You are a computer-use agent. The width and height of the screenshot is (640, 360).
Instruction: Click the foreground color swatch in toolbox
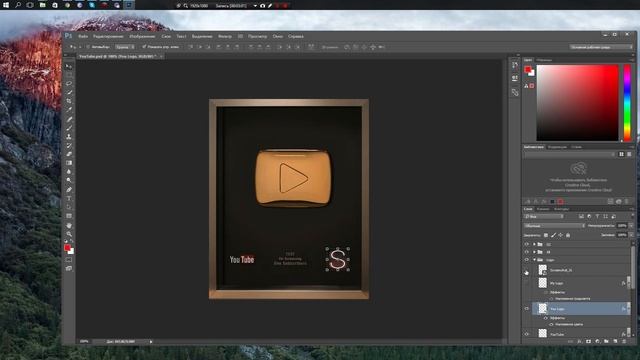[67, 247]
